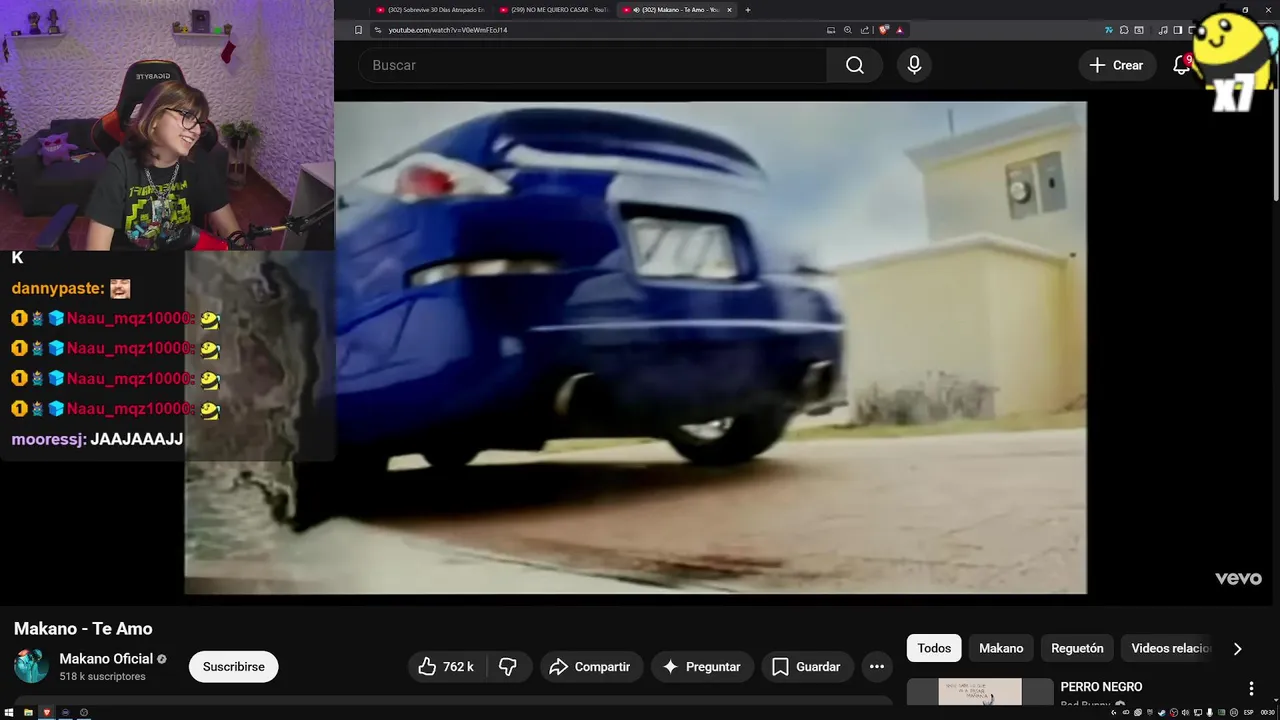Open Makano Oficial channel avatar
1280x720 pixels.
30,666
